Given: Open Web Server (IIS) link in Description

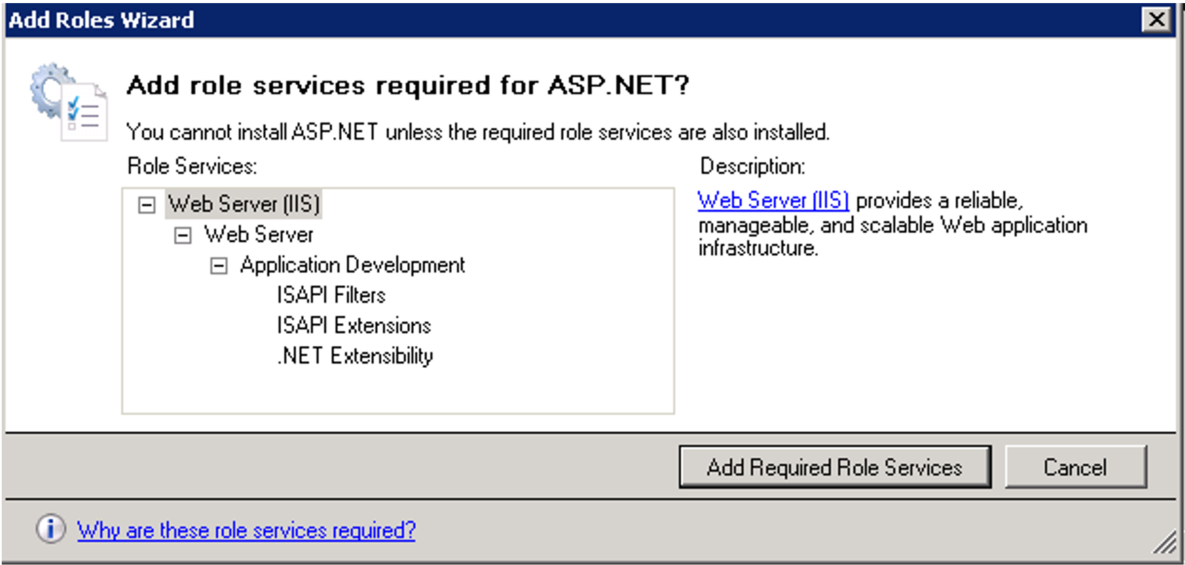Looking at the screenshot, I should (773, 199).
